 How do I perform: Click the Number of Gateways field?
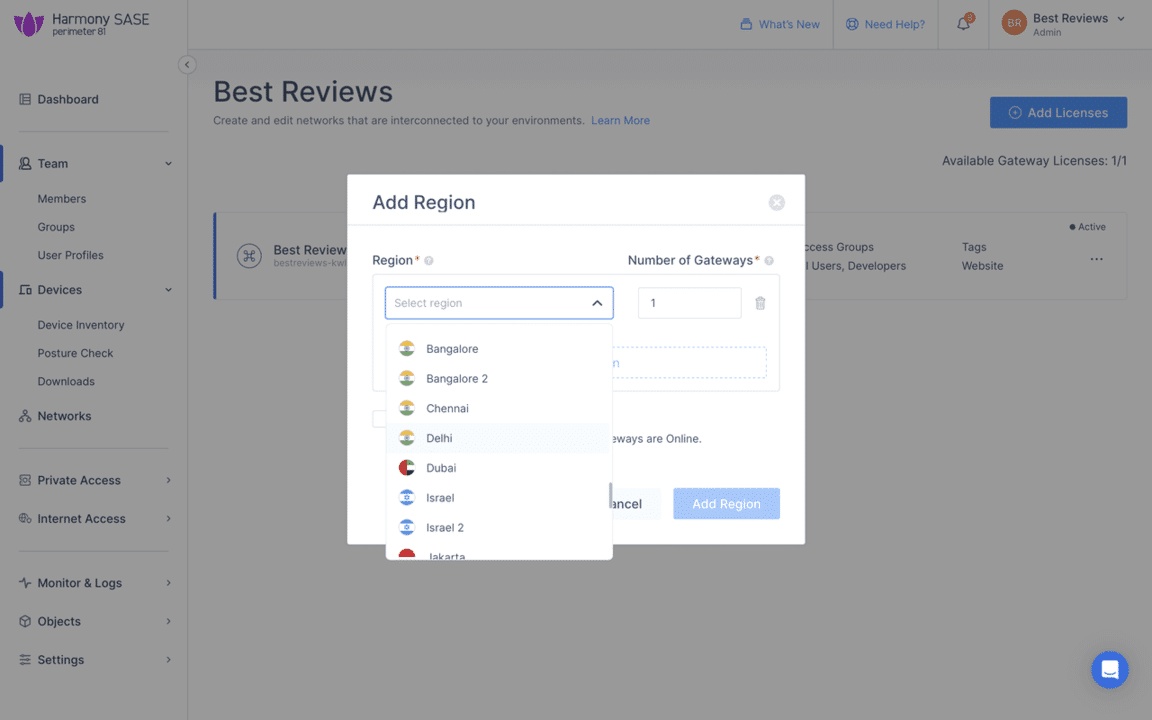click(x=689, y=303)
